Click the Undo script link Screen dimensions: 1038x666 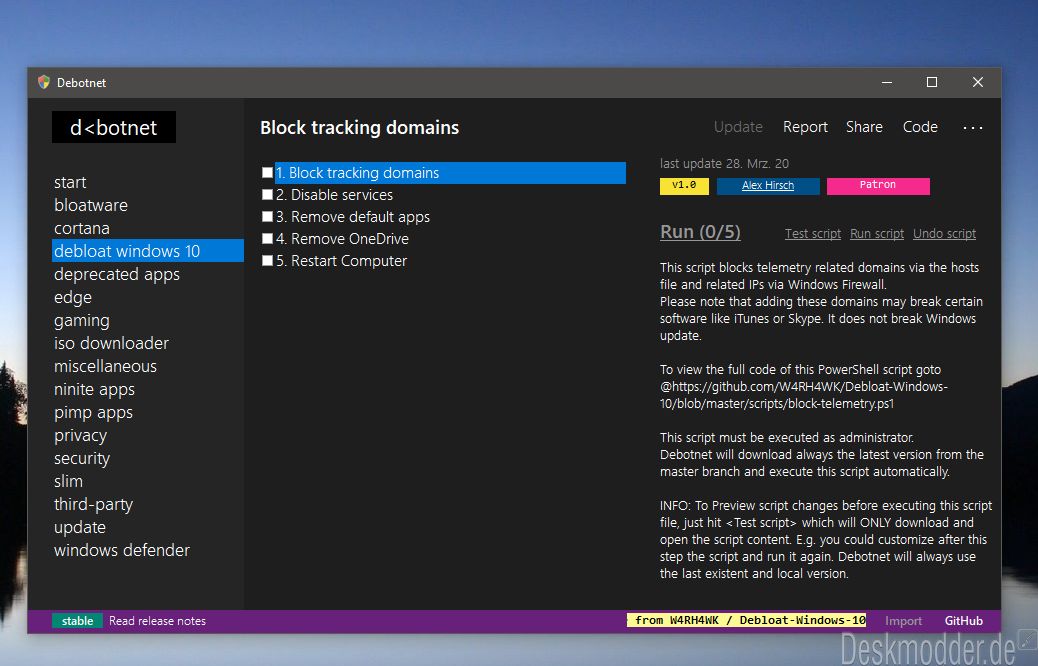[944, 234]
